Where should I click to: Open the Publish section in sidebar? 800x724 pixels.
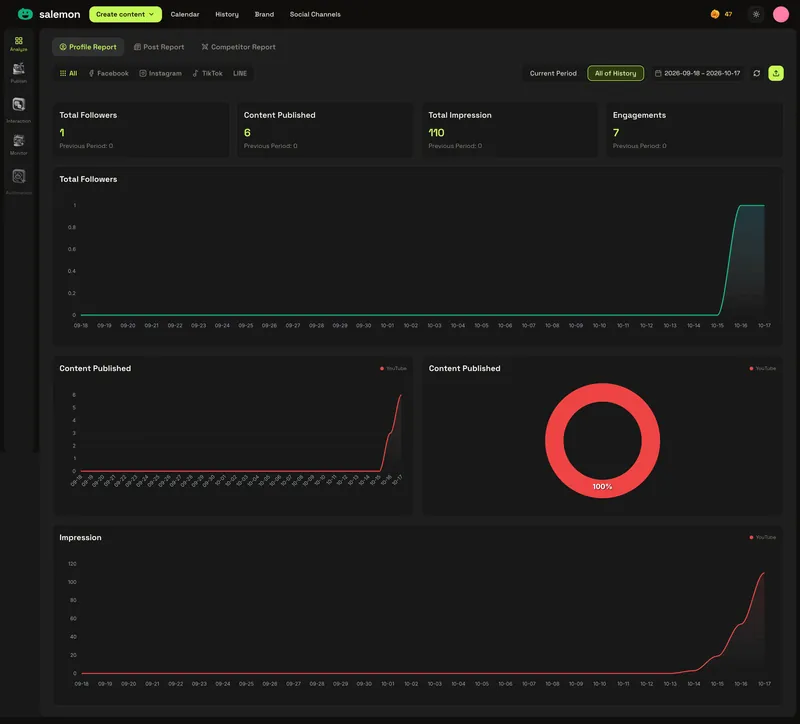point(19,73)
